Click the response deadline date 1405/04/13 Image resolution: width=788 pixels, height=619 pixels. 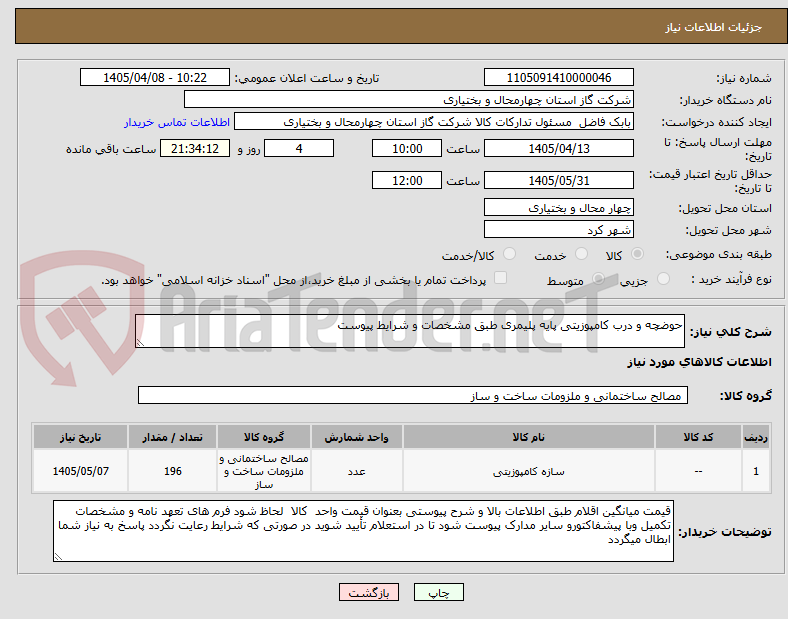click(559, 149)
